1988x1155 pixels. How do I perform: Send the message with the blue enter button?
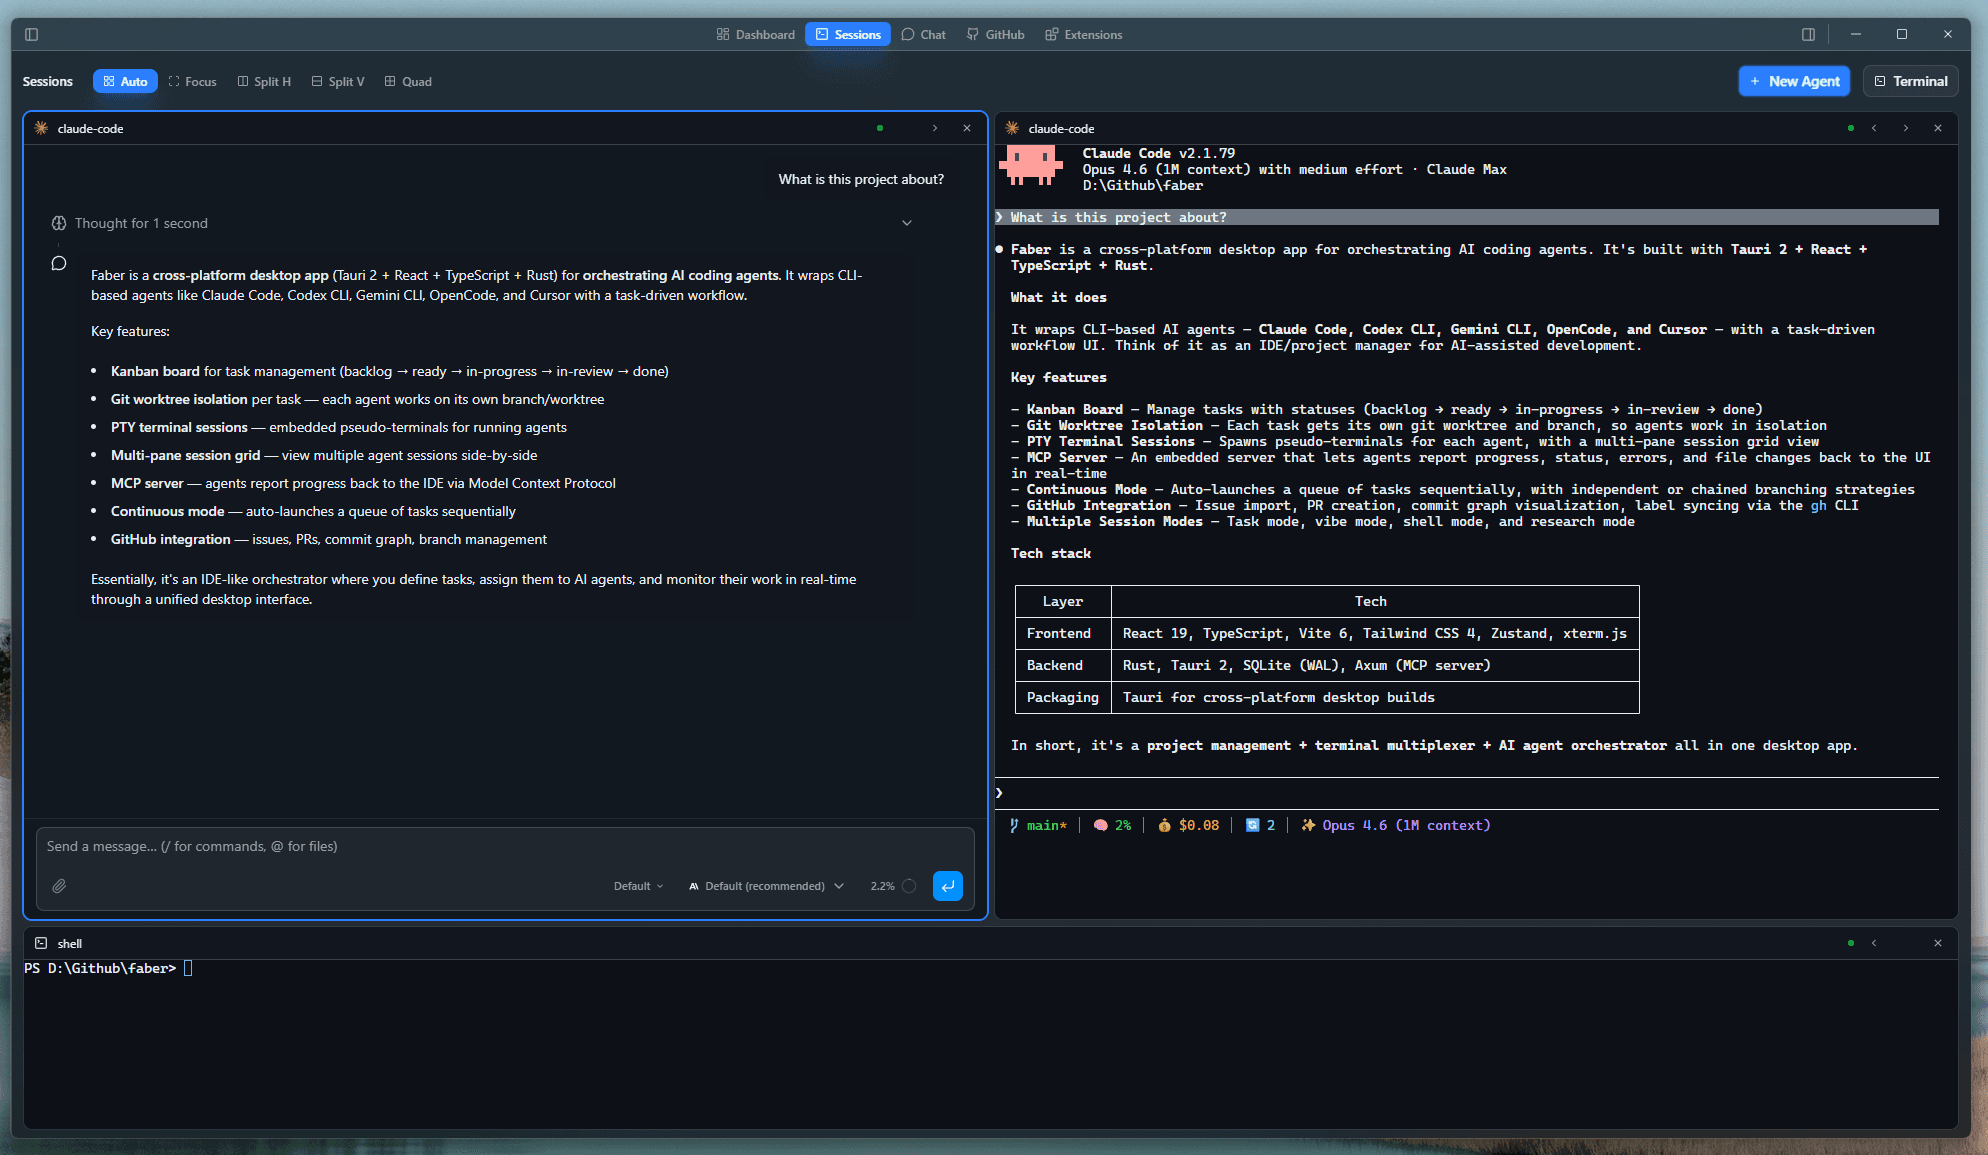click(x=948, y=886)
